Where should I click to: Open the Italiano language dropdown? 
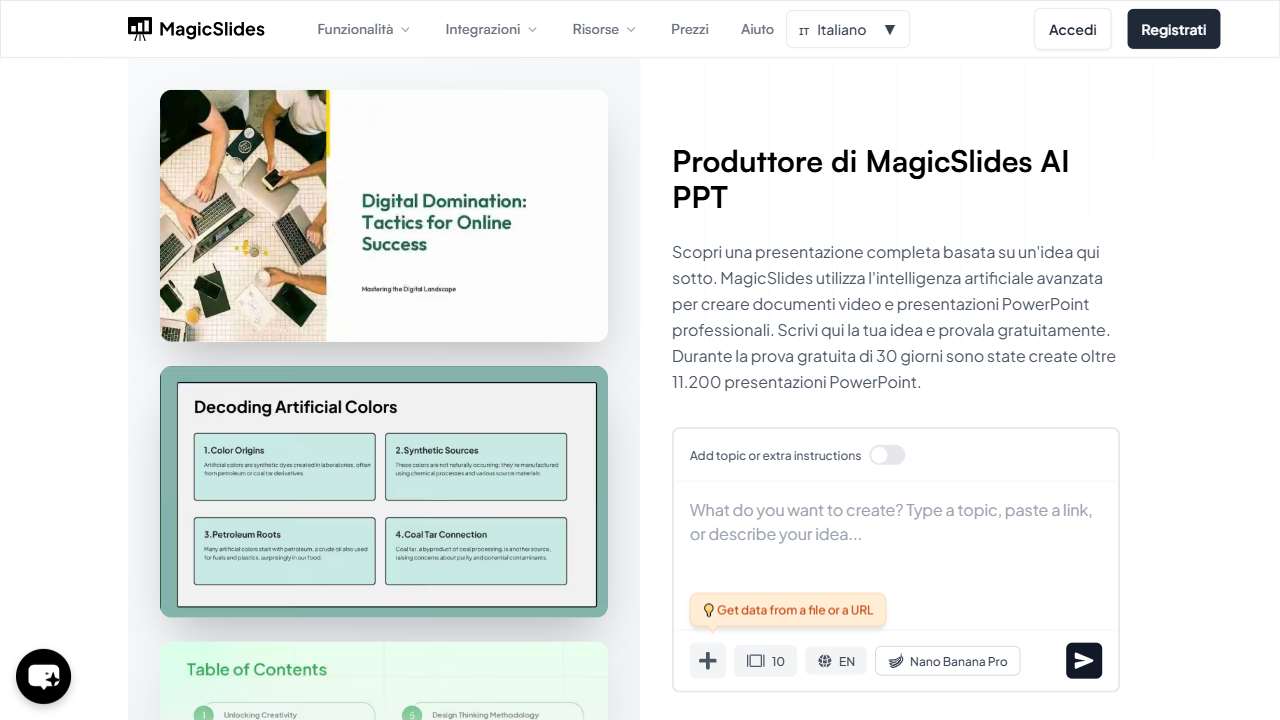(x=847, y=29)
